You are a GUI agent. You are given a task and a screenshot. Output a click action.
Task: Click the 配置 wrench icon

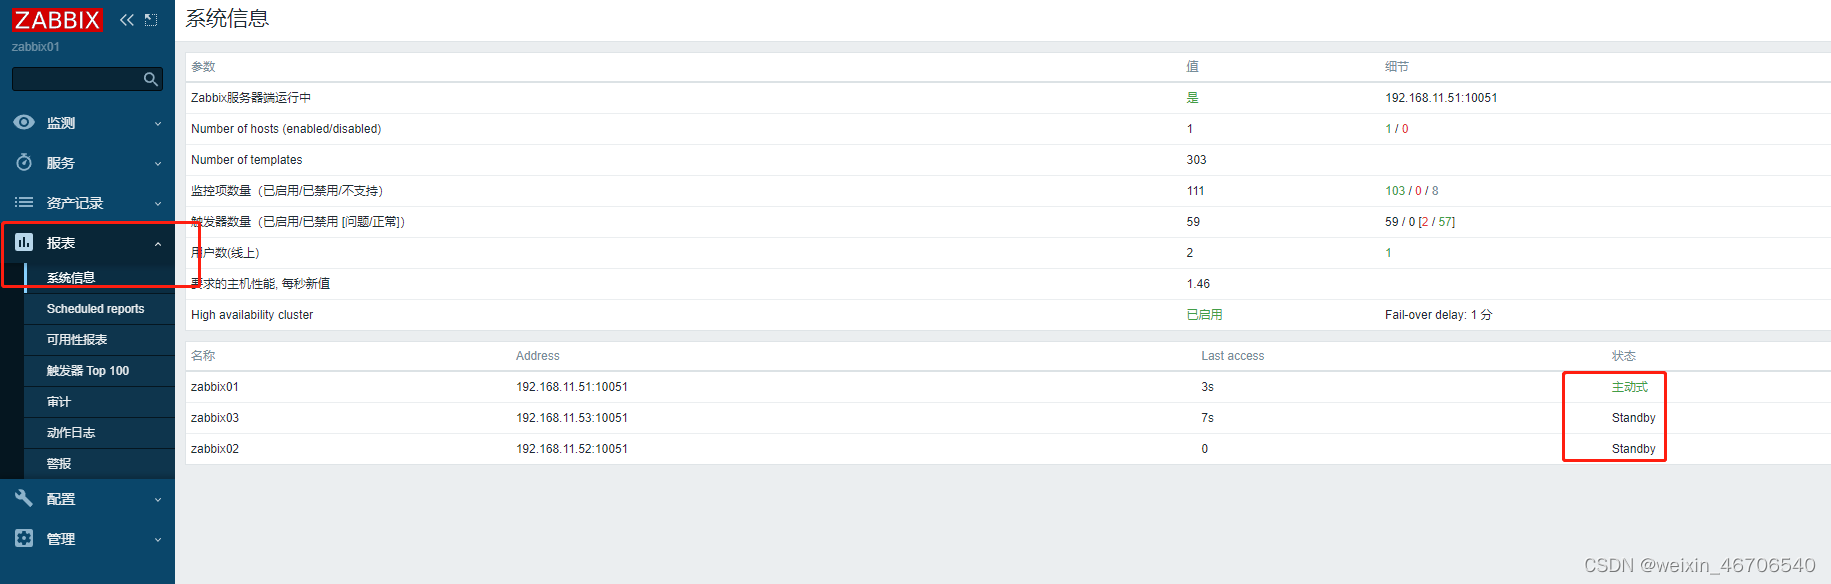pyautogui.click(x=24, y=498)
